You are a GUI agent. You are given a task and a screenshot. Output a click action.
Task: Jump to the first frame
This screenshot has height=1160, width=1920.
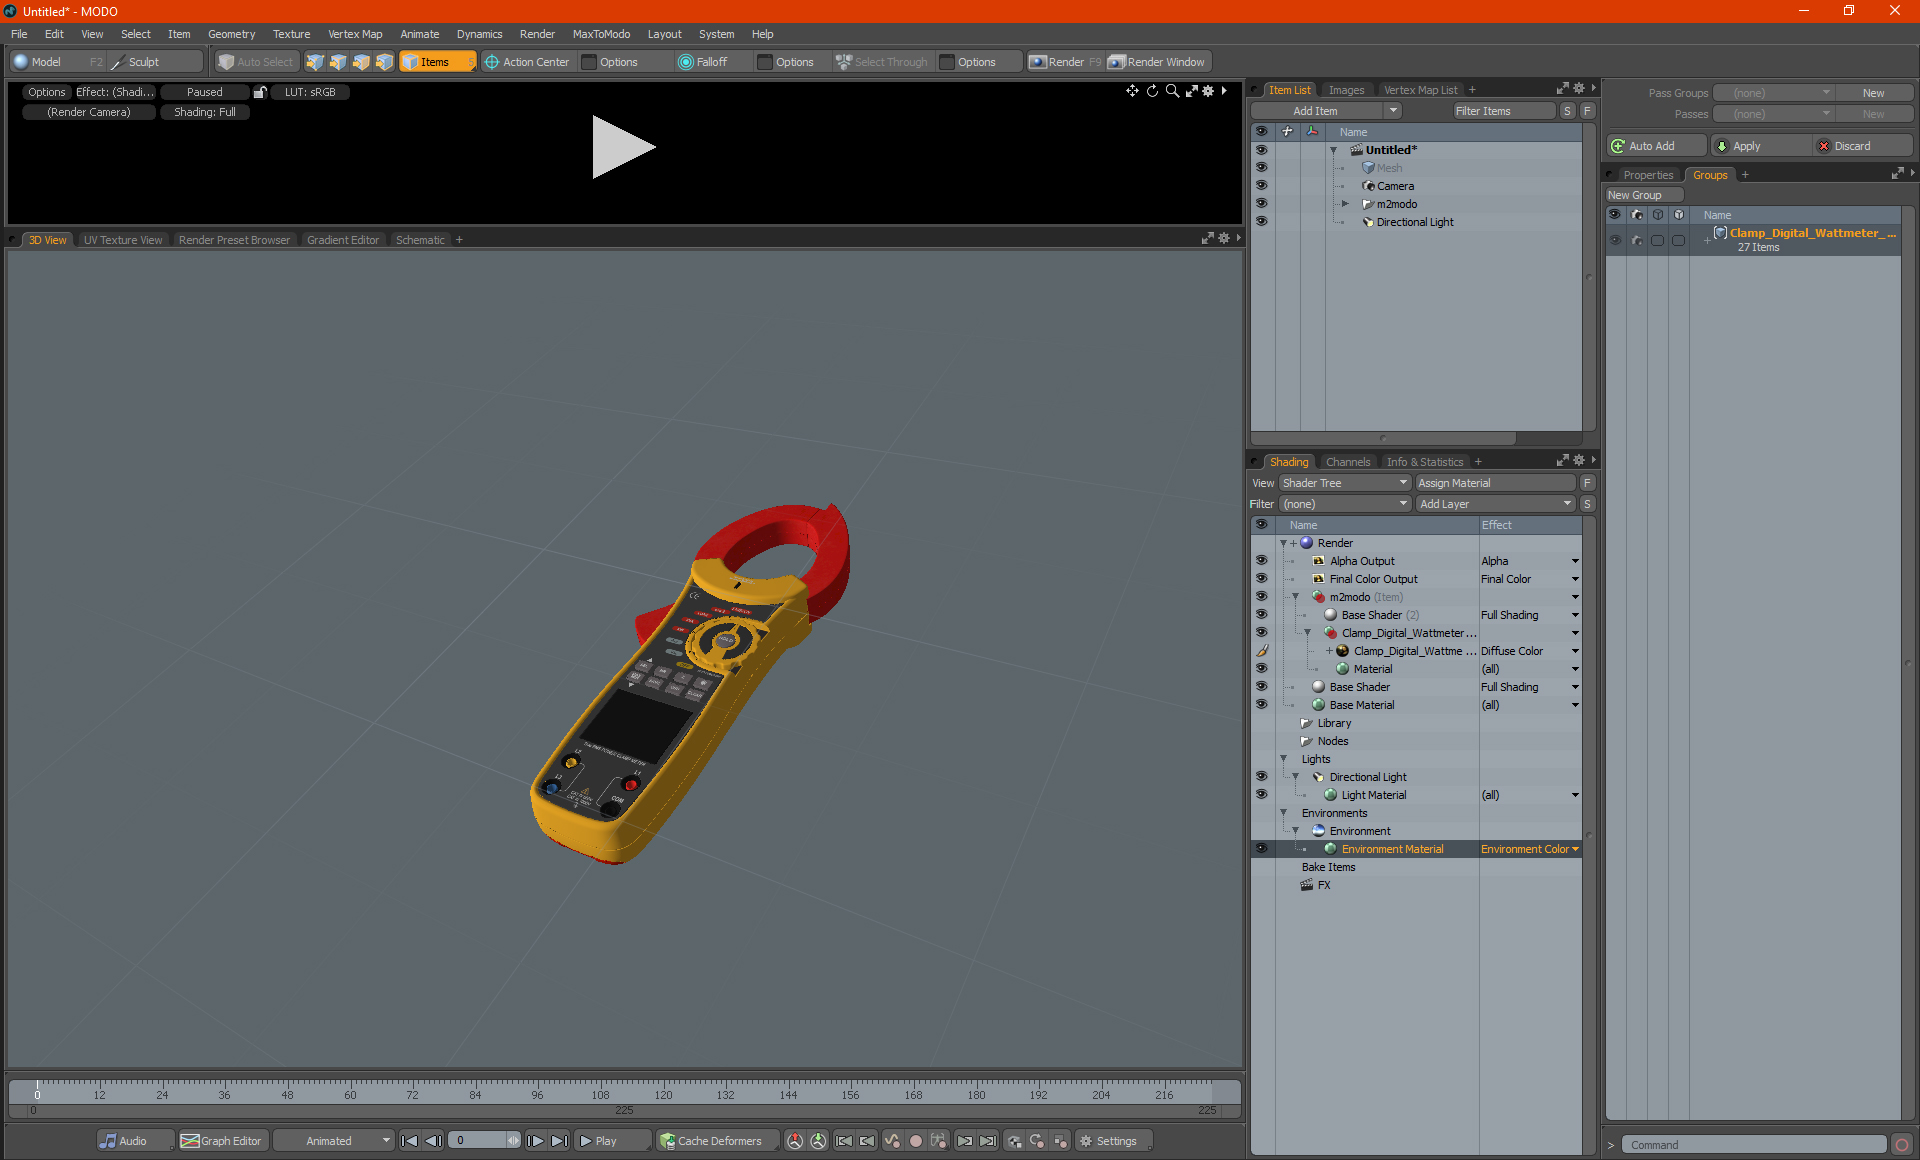(x=409, y=1141)
